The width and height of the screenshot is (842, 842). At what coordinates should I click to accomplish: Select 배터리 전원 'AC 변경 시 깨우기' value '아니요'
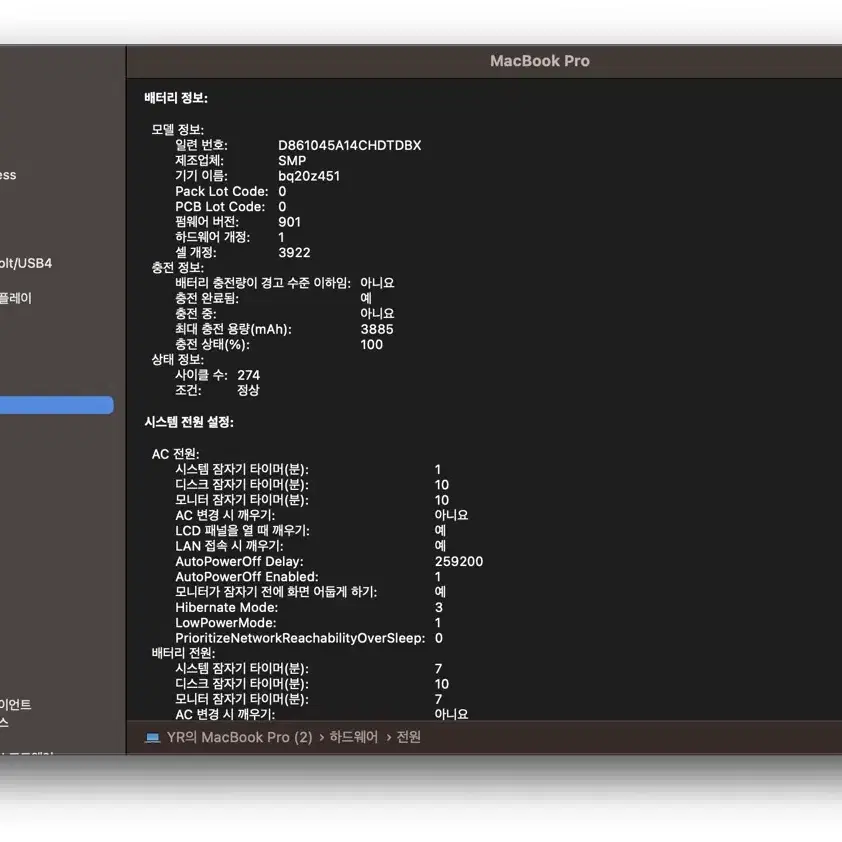(452, 714)
